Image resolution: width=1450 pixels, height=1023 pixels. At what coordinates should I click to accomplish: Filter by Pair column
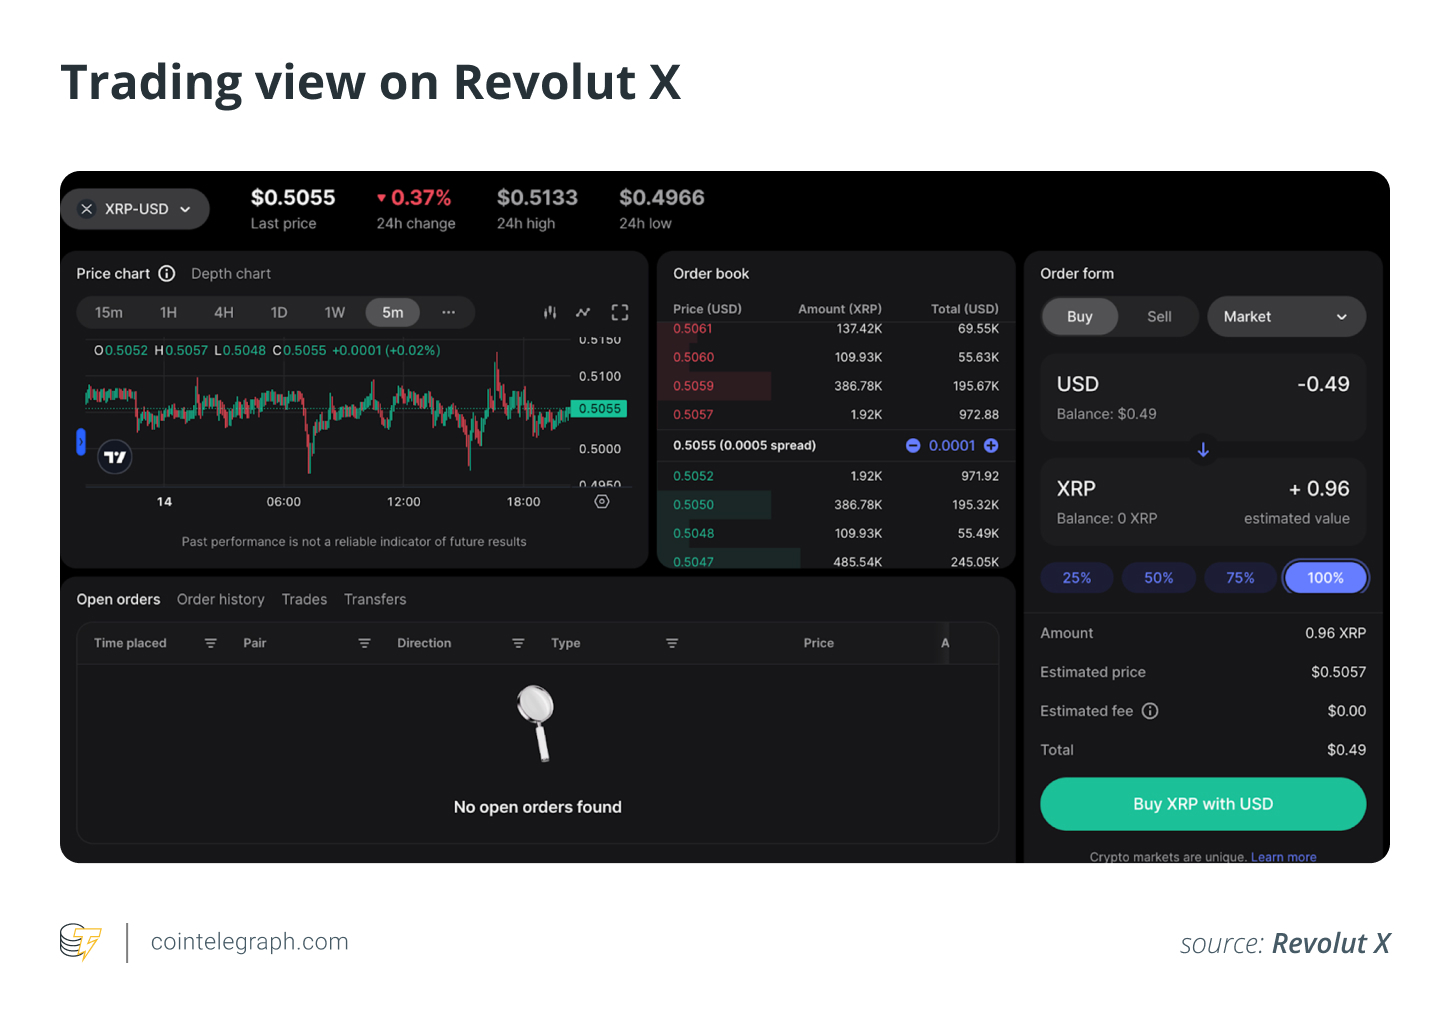pyautogui.click(x=364, y=643)
